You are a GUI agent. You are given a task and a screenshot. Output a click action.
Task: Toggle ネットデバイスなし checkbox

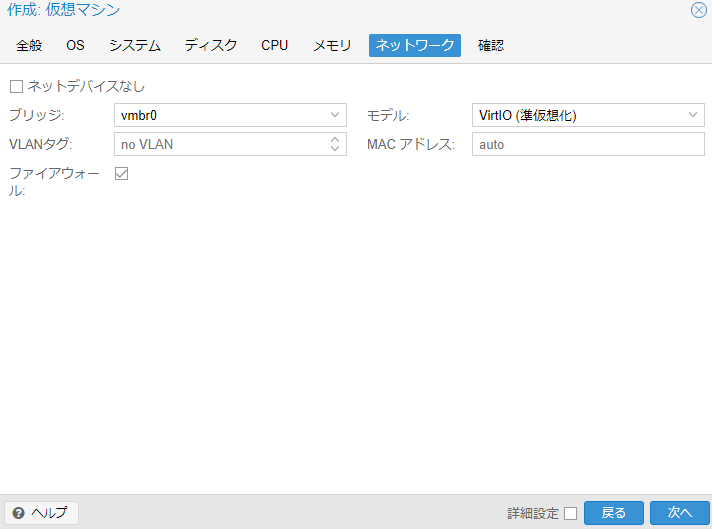pos(16,86)
